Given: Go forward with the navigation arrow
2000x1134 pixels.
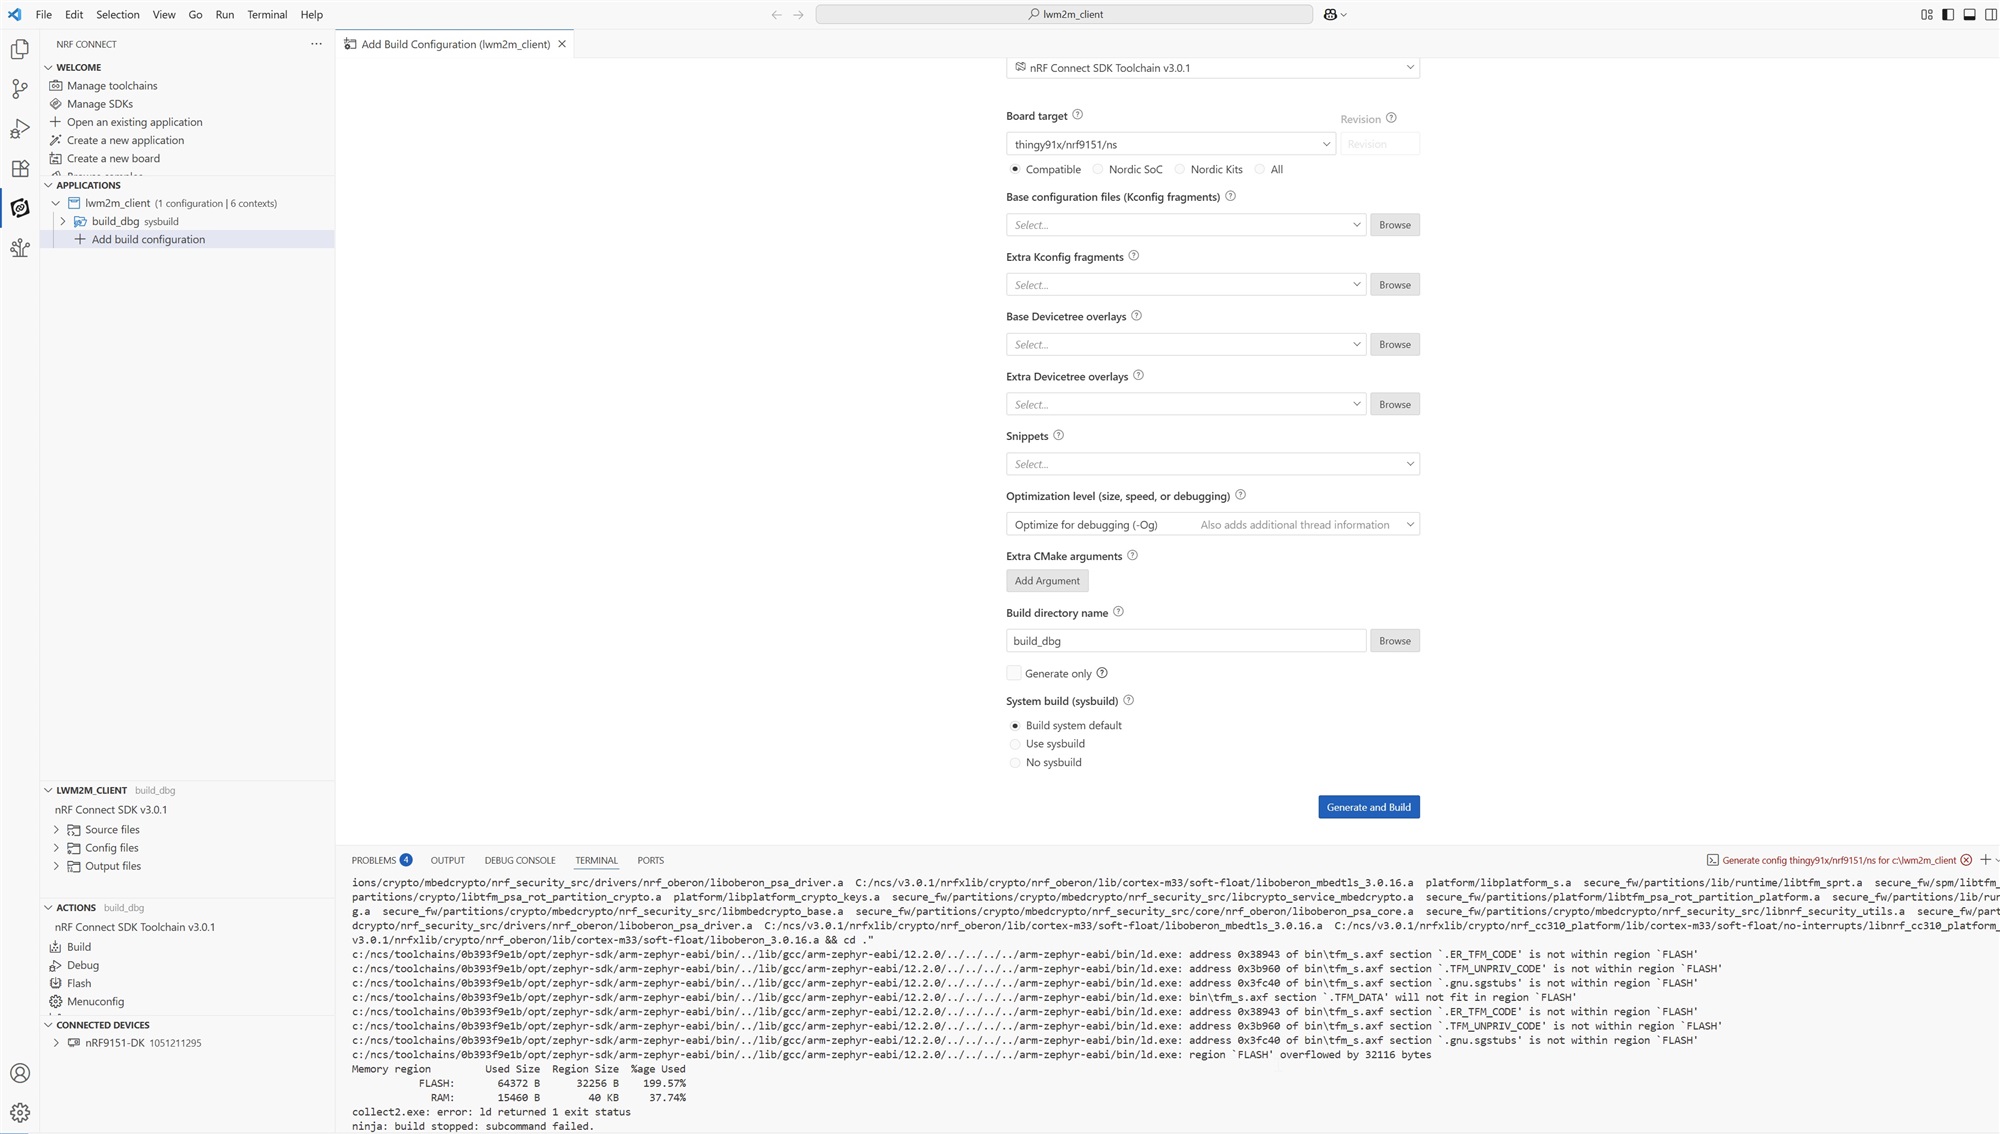Looking at the screenshot, I should (x=798, y=15).
